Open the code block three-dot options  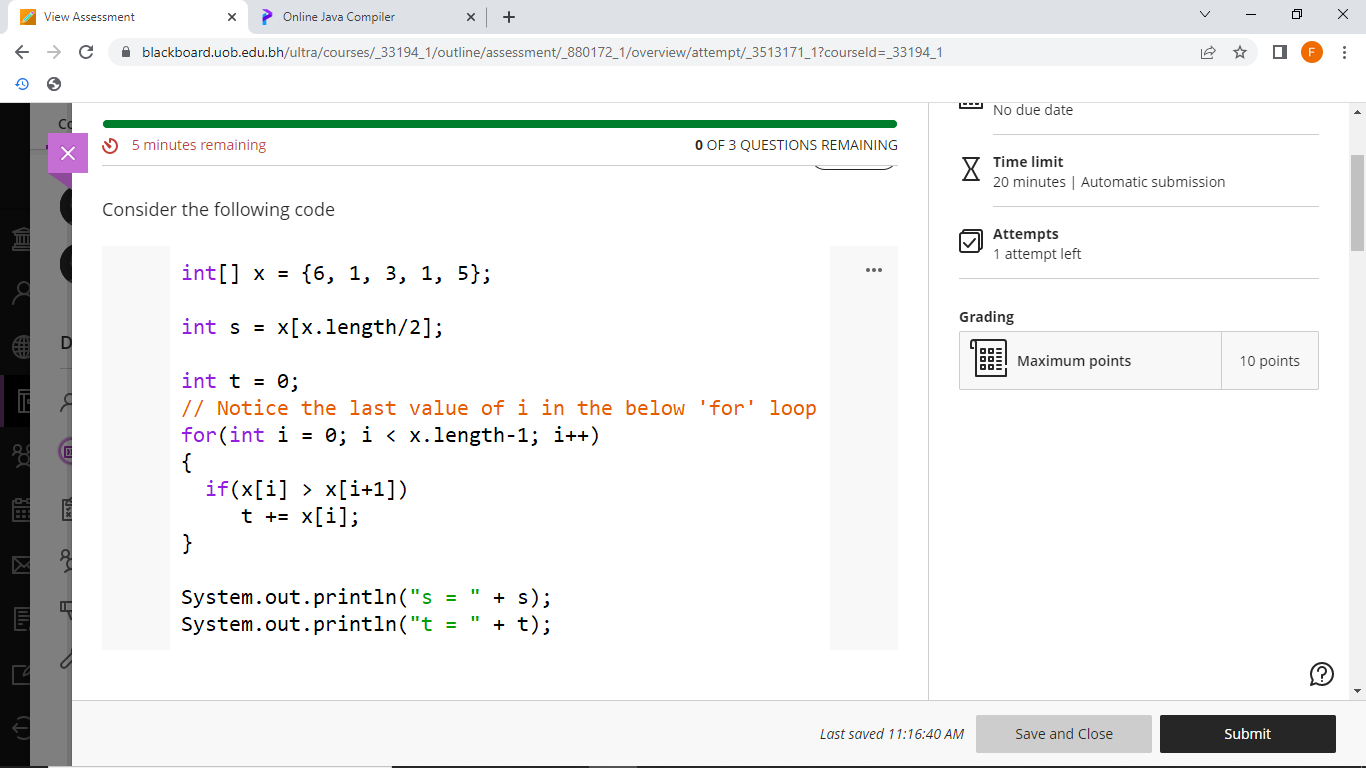(874, 270)
